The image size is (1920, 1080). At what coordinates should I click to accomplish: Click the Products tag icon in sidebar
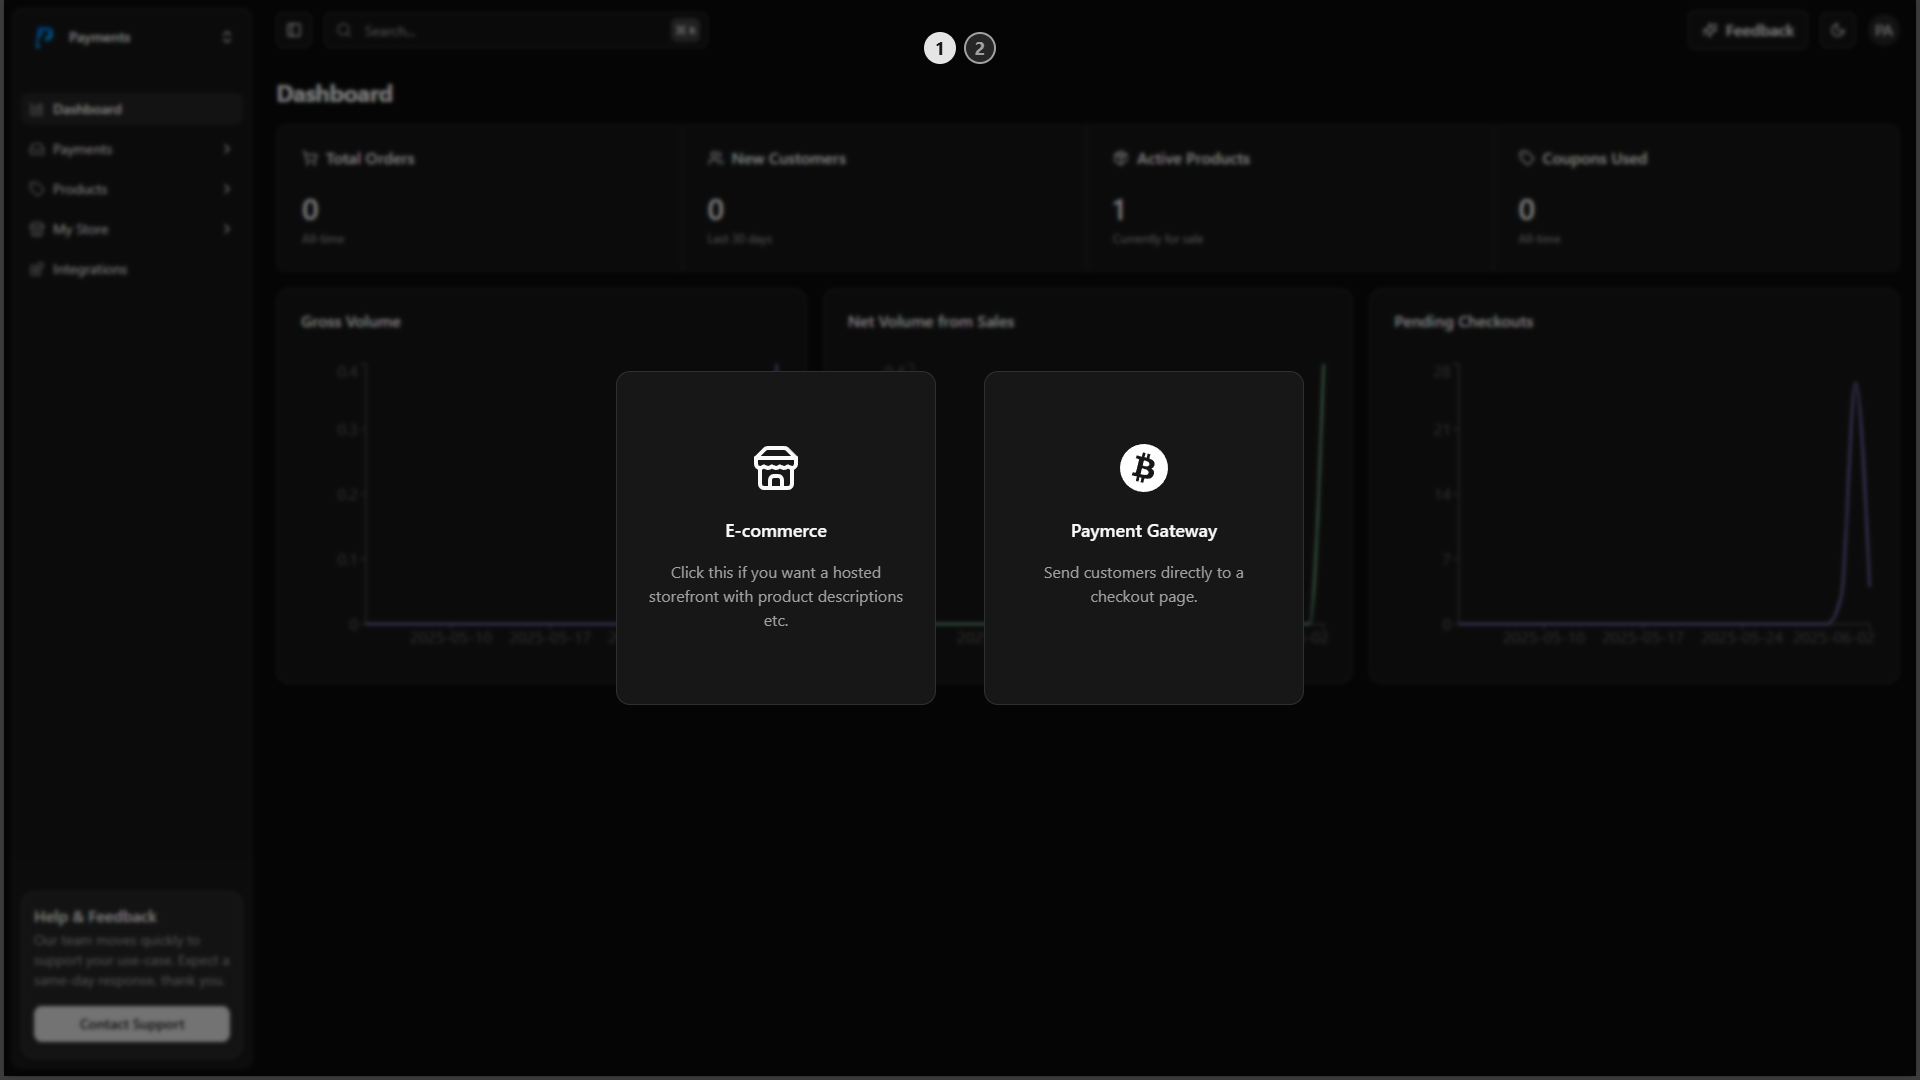(37, 189)
